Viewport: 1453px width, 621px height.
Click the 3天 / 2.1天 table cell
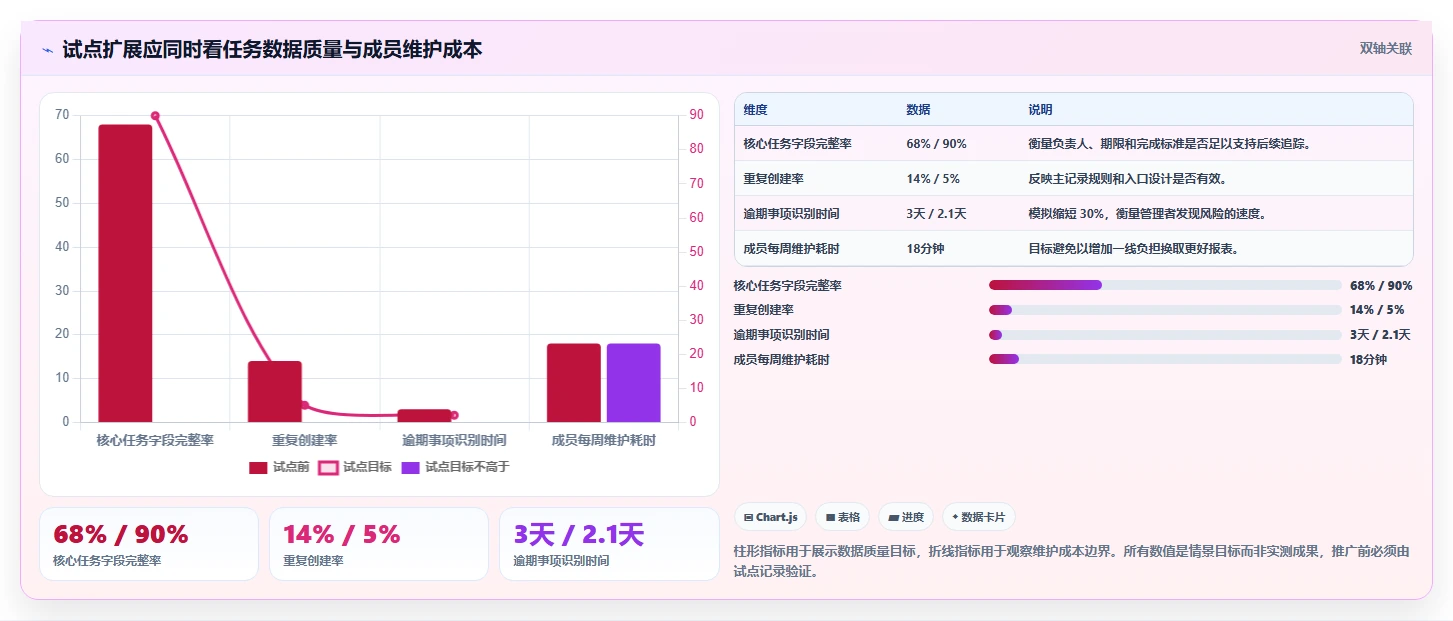pos(936,214)
